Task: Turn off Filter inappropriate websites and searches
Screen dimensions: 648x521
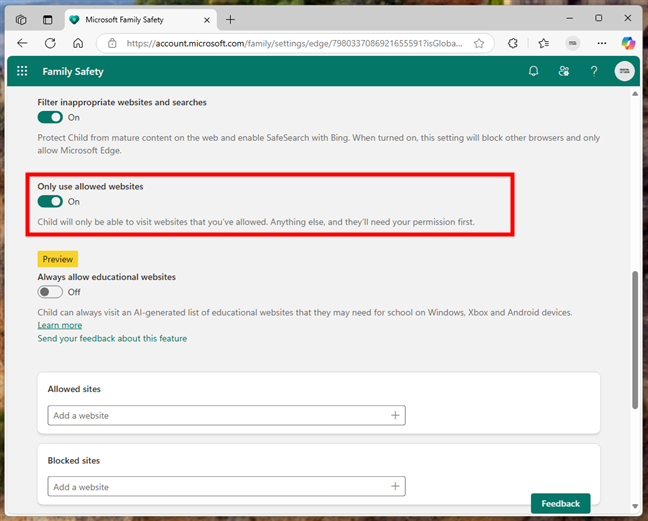Action: (50, 117)
